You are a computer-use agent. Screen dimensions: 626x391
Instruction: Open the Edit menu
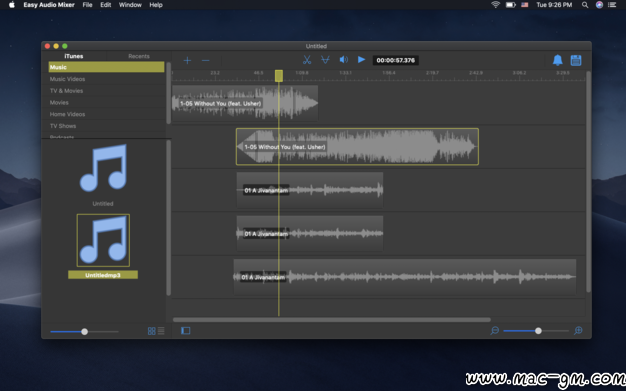point(105,5)
